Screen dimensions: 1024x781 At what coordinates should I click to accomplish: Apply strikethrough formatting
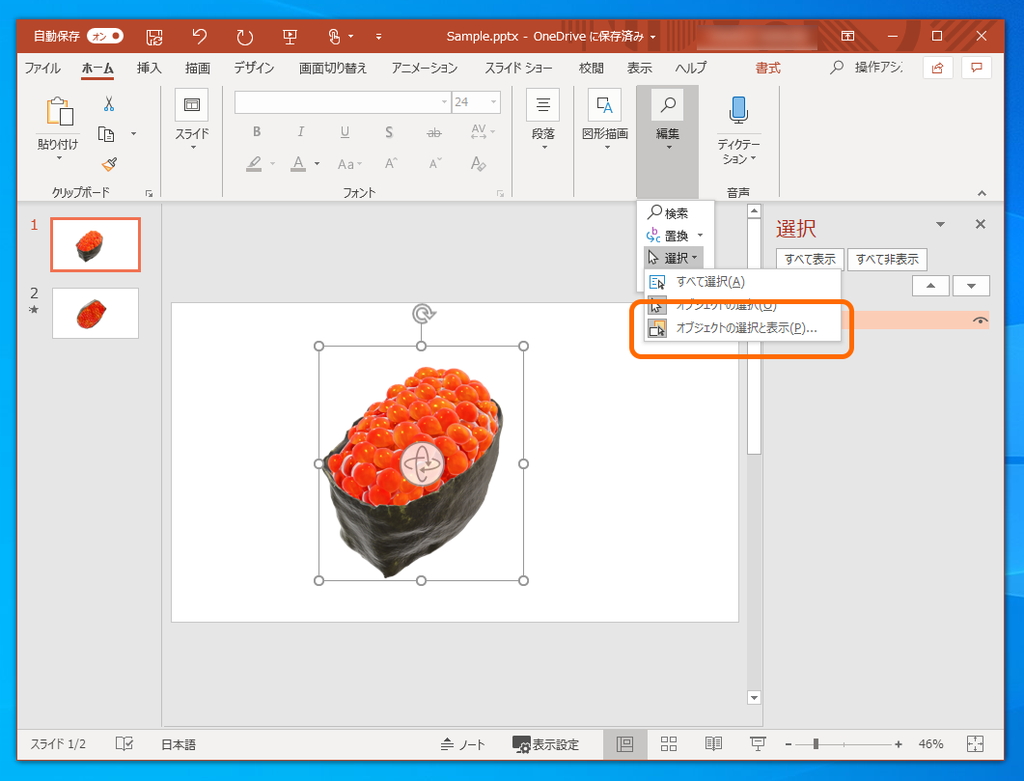pos(434,133)
